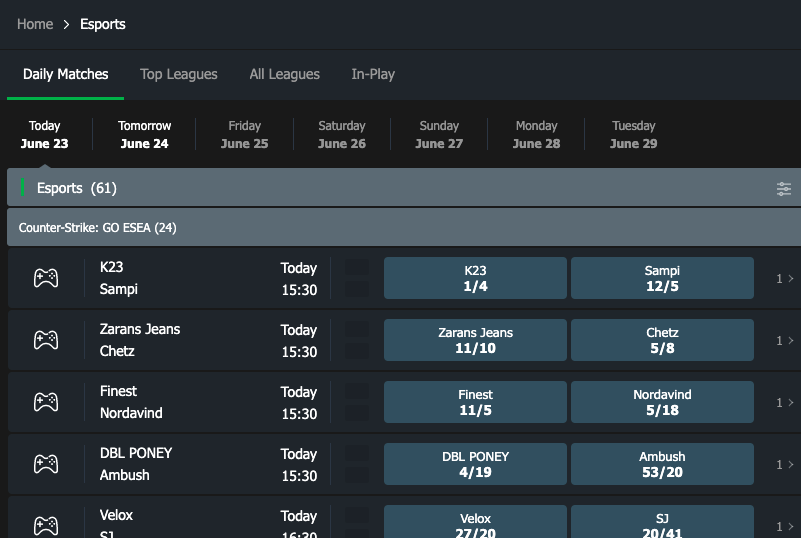The image size is (801, 538).
Task: Bet on K23 at 1/4
Action: [475, 278]
